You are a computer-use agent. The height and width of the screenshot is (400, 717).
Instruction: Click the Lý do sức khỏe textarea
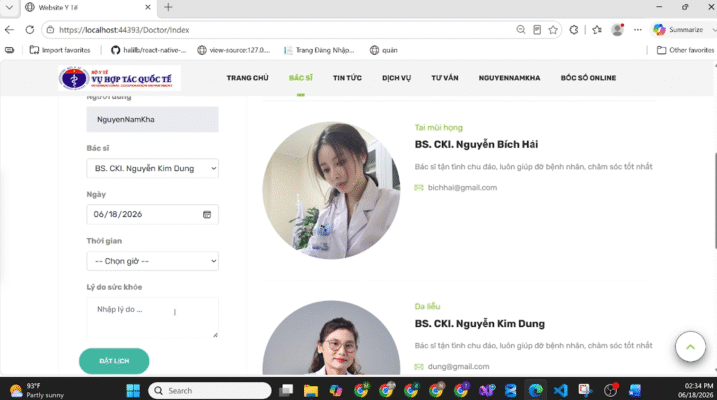pos(152,317)
